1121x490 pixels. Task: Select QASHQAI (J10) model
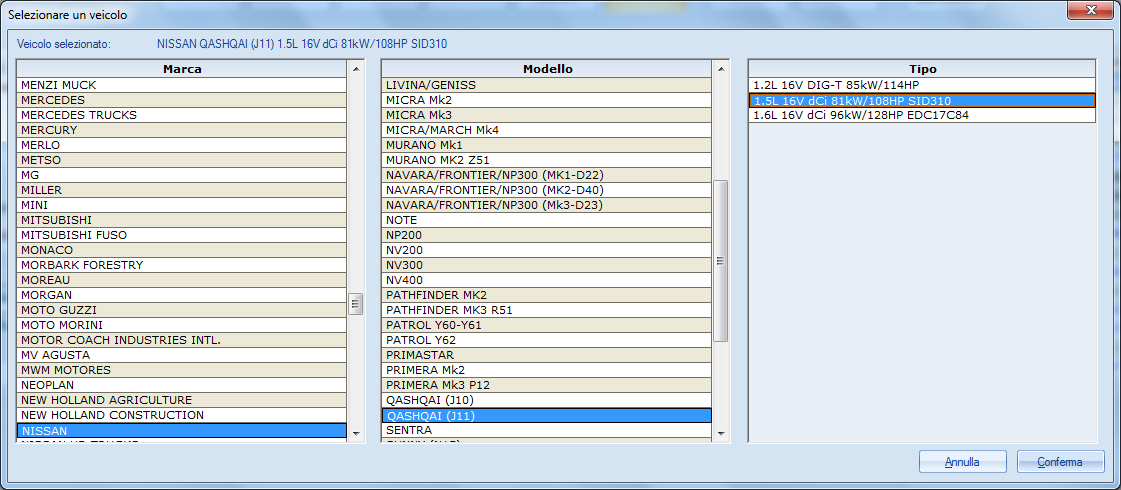tap(547, 401)
